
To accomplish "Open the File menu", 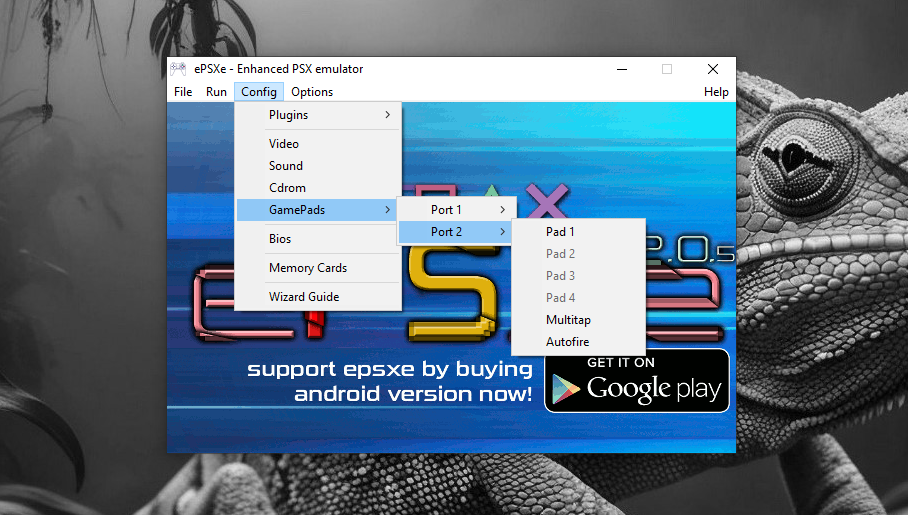I will pos(183,92).
